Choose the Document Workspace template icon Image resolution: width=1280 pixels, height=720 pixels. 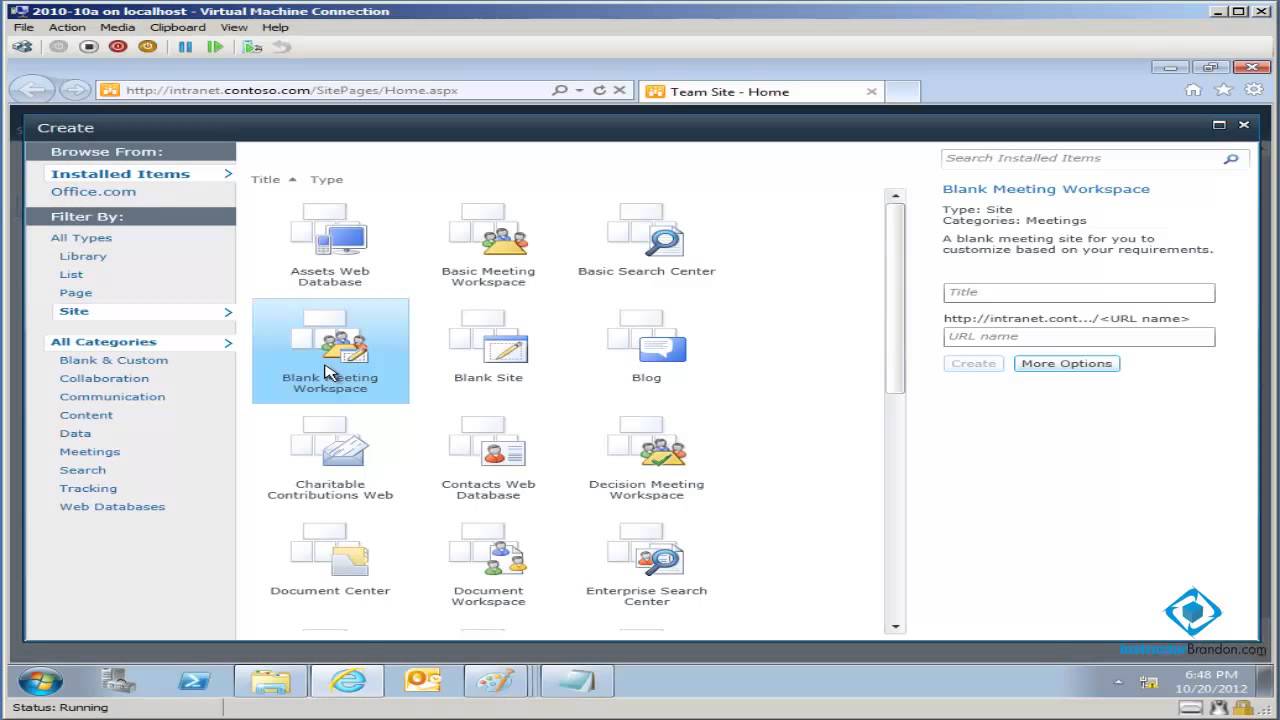(x=488, y=549)
